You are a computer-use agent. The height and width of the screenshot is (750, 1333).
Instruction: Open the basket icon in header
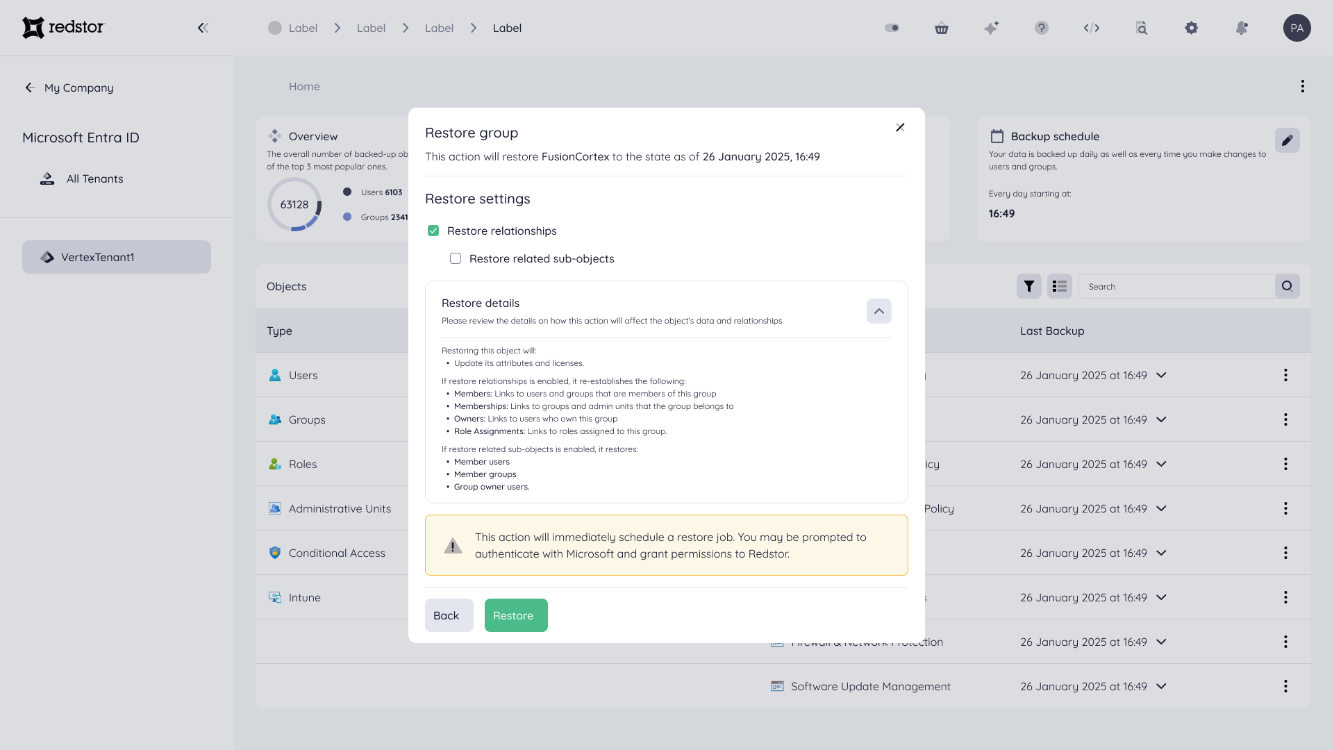[x=941, y=28]
